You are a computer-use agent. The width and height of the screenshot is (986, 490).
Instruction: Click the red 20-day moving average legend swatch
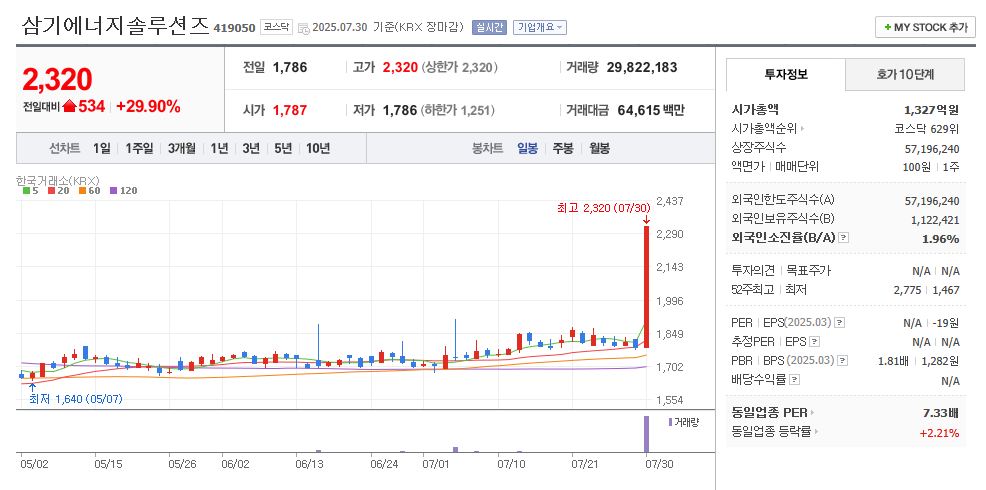click(51, 190)
